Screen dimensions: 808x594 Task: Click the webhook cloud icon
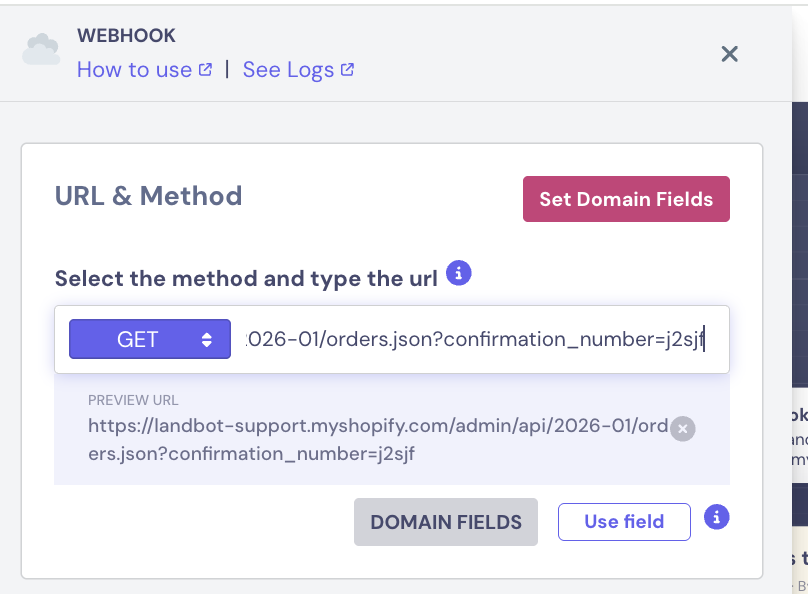(x=42, y=49)
